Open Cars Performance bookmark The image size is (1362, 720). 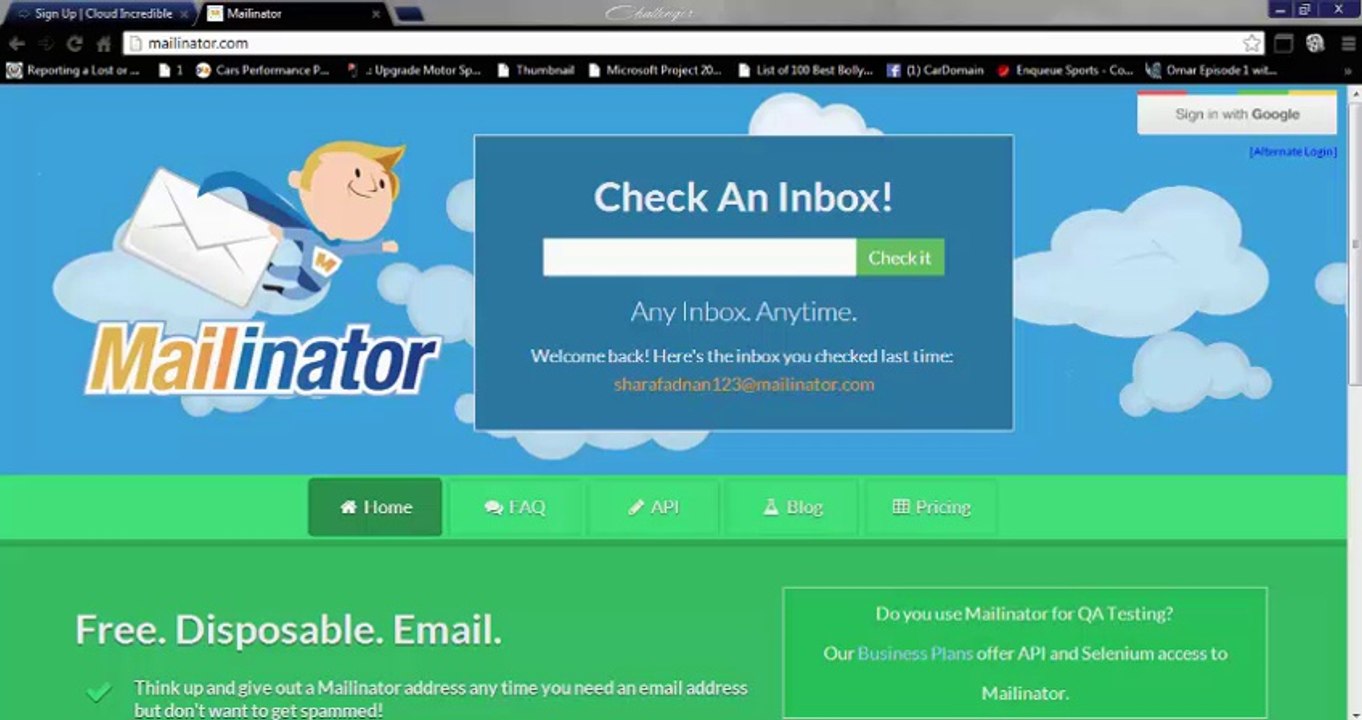click(263, 71)
